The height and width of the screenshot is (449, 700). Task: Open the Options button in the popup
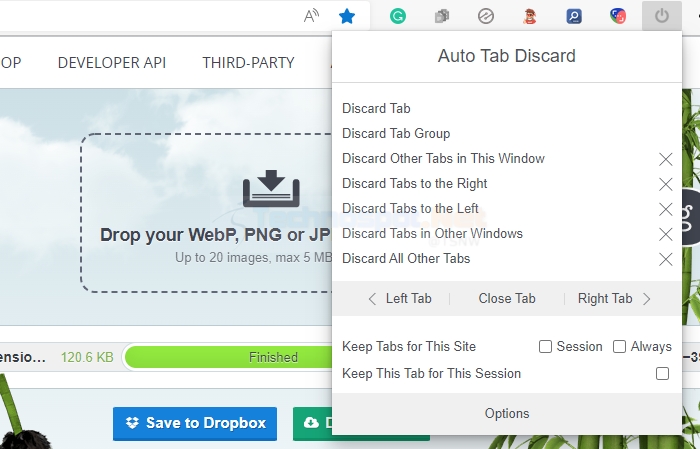(507, 414)
